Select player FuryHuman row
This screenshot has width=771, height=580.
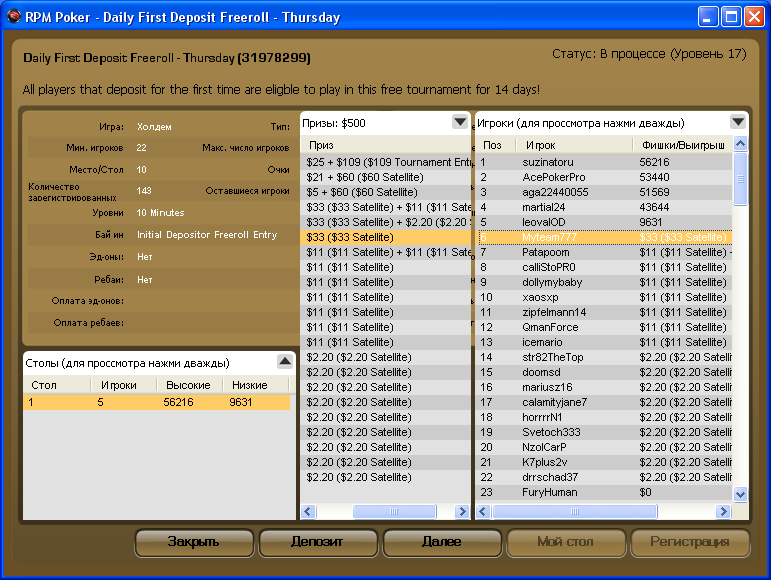(x=604, y=492)
